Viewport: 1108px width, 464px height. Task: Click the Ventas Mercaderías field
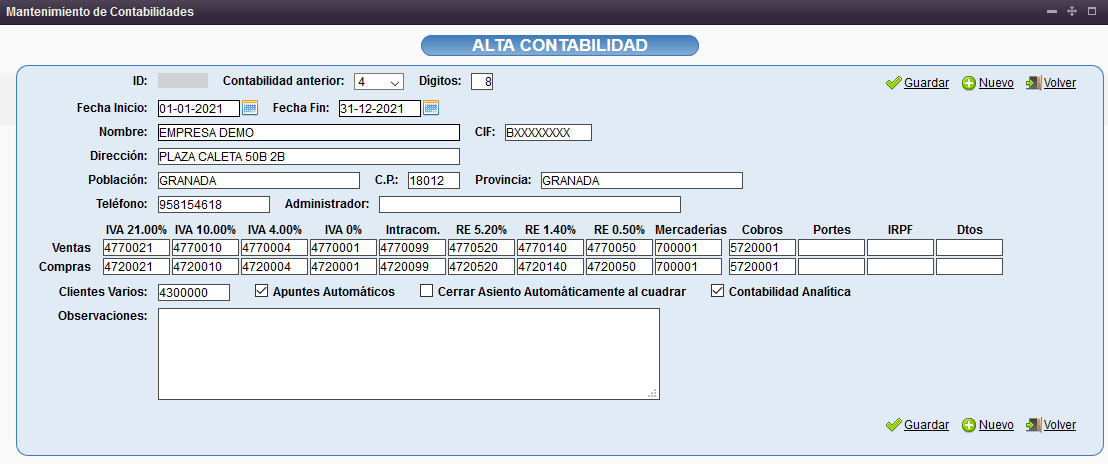[689, 248]
